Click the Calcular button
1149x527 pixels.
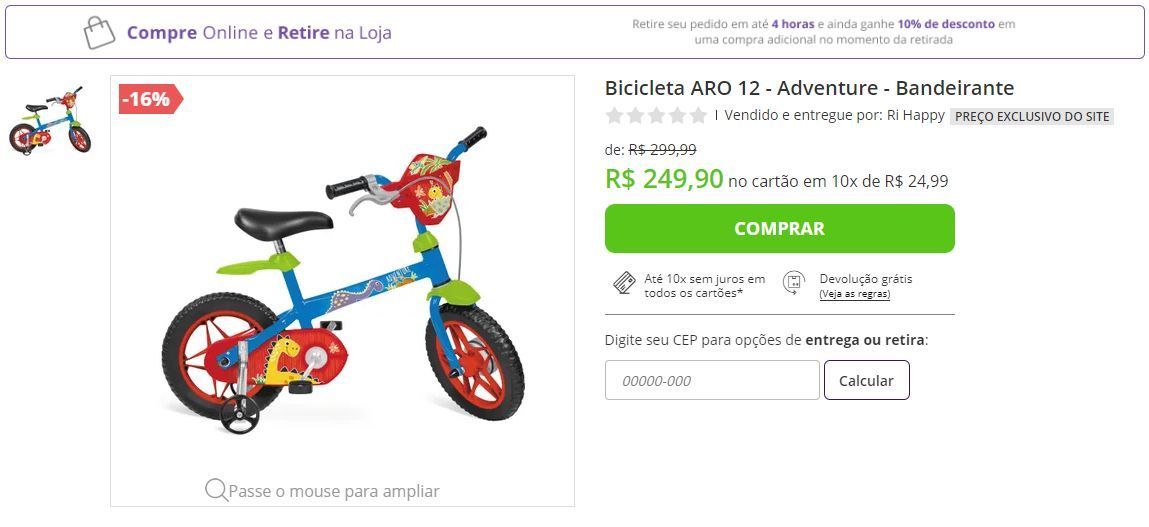(x=866, y=380)
